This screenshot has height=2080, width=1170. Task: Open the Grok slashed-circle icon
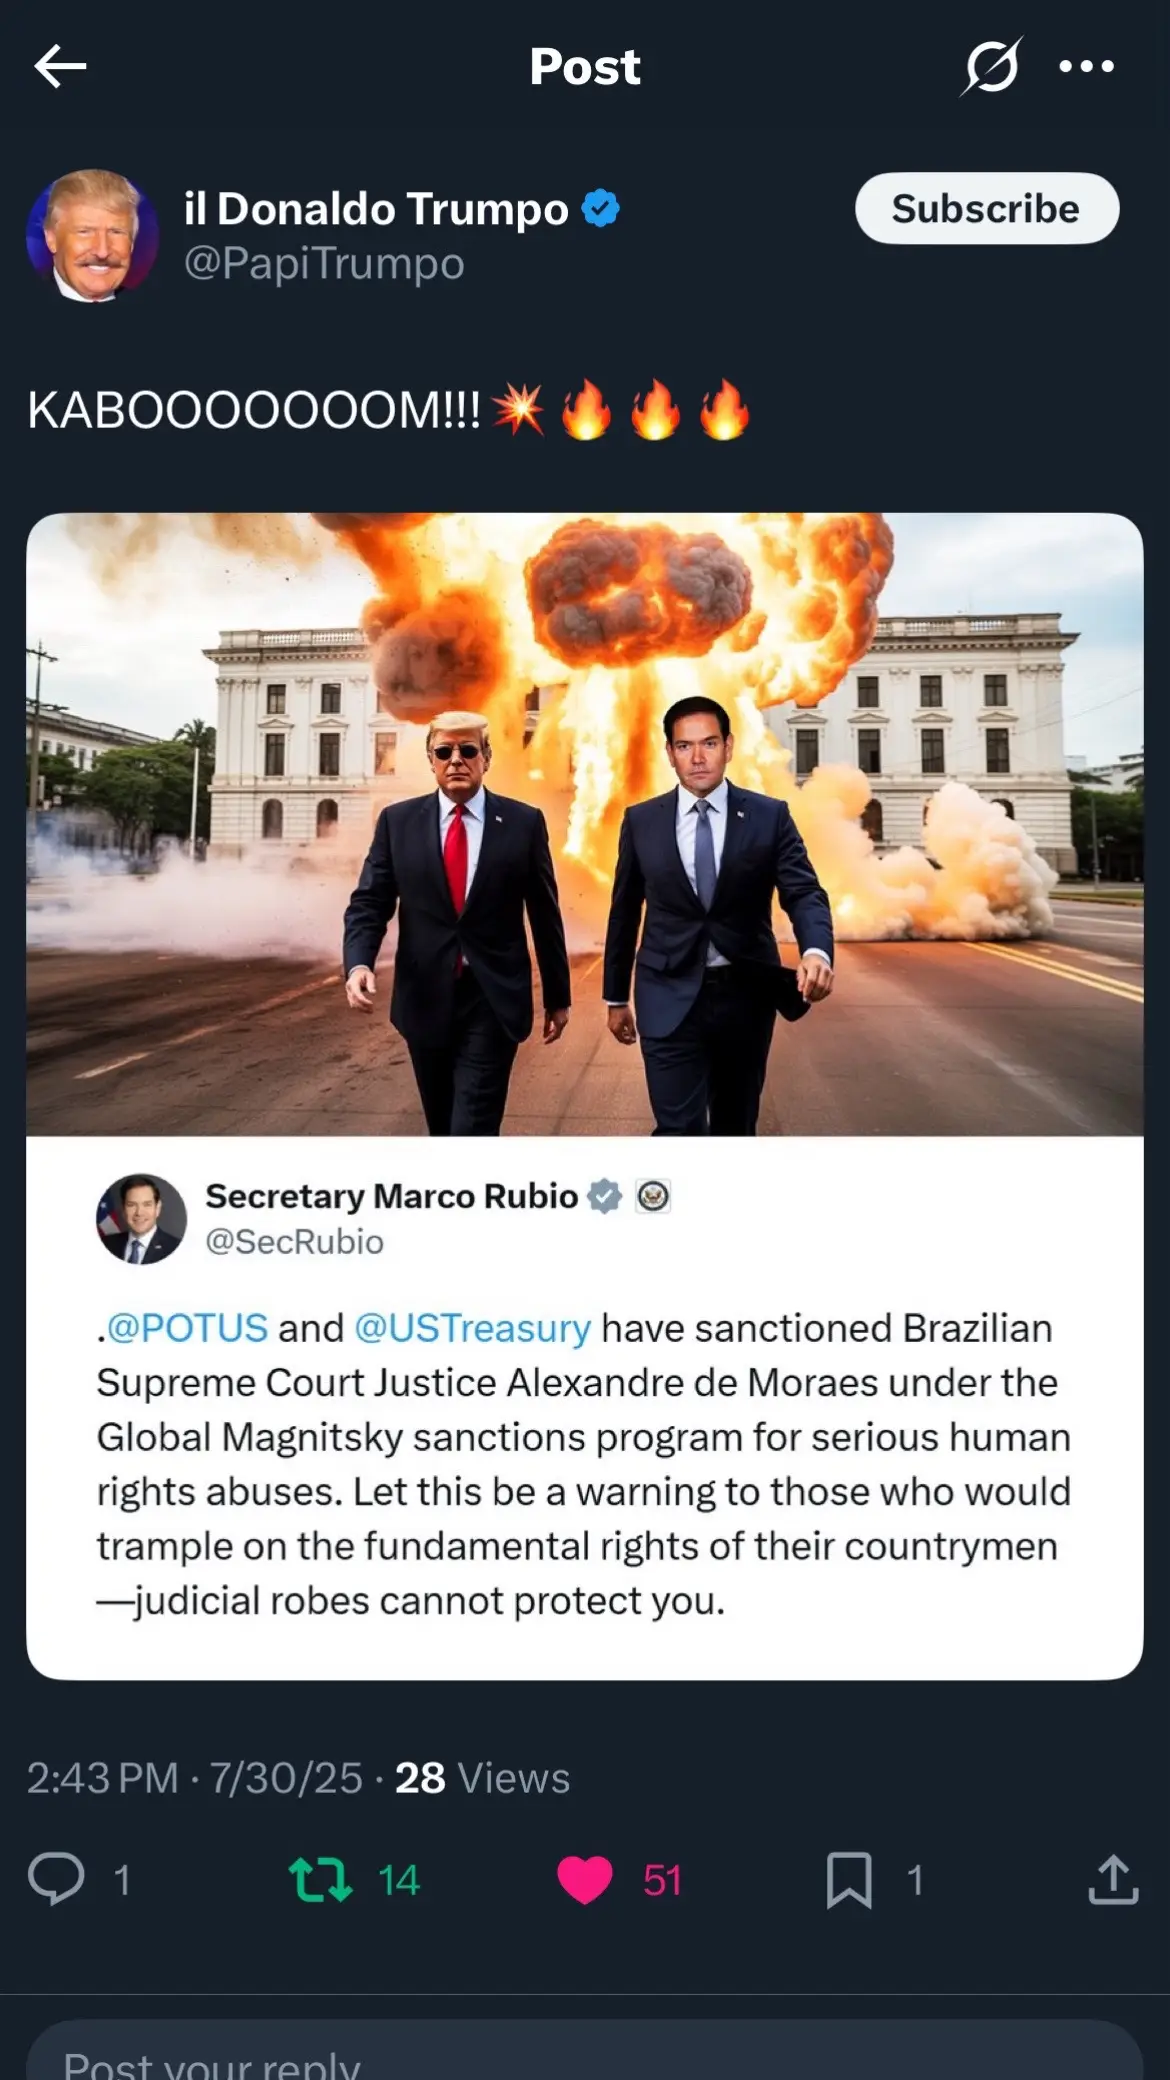pyautogui.click(x=991, y=66)
